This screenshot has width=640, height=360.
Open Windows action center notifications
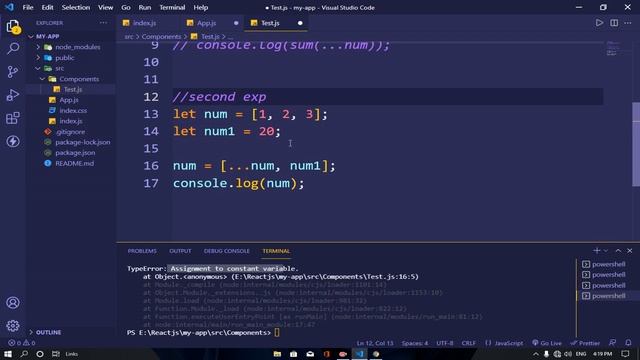625,354
